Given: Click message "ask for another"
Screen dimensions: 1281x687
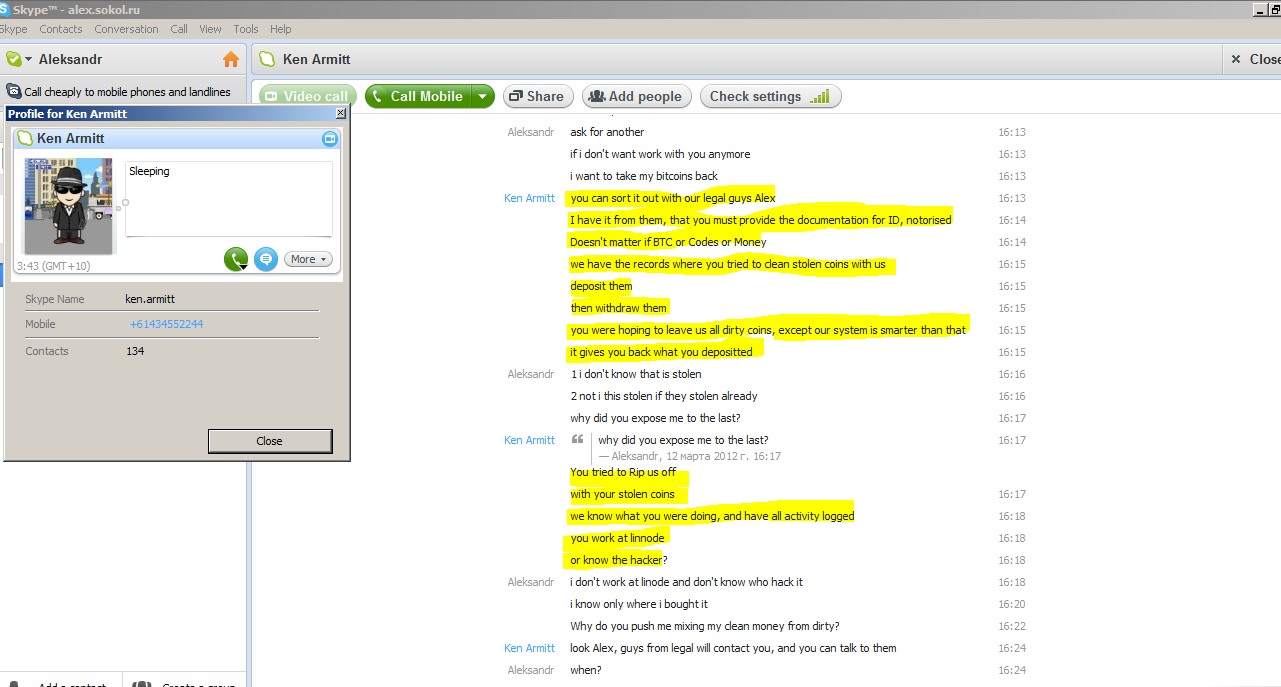Looking at the screenshot, I should [607, 132].
